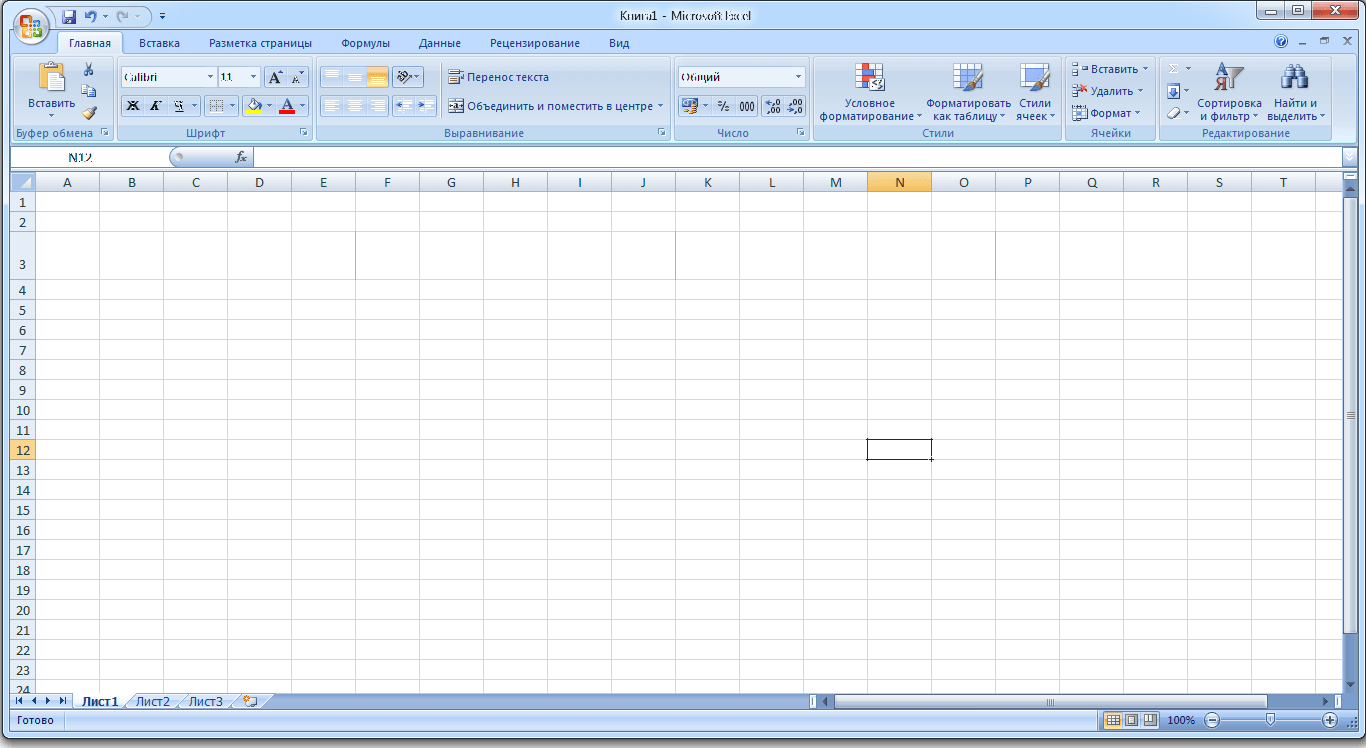Image resolution: width=1366 pixels, height=748 pixels.
Task: Click the Save icon in quick access toolbar
Action: point(69,17)
